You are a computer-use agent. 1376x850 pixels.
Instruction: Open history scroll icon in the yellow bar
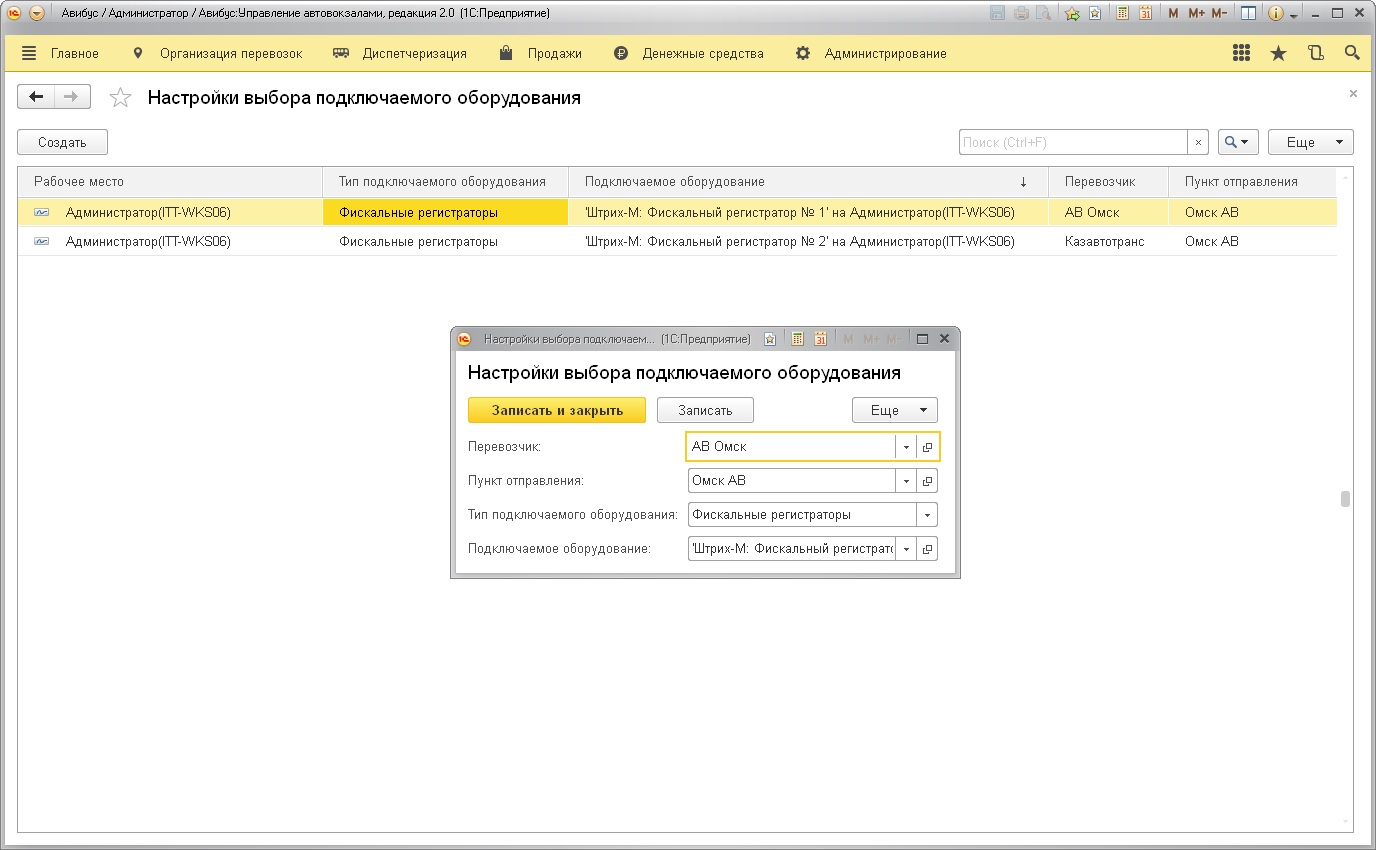(1316, 53)
